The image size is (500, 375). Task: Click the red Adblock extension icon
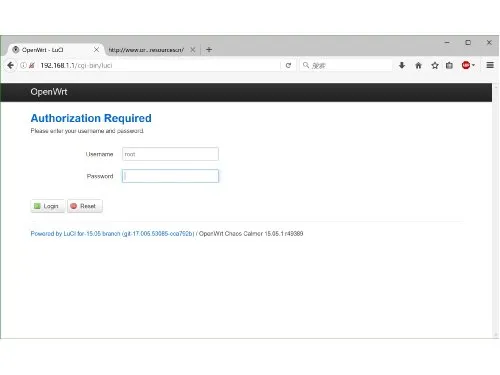click(x=466, y=65)
